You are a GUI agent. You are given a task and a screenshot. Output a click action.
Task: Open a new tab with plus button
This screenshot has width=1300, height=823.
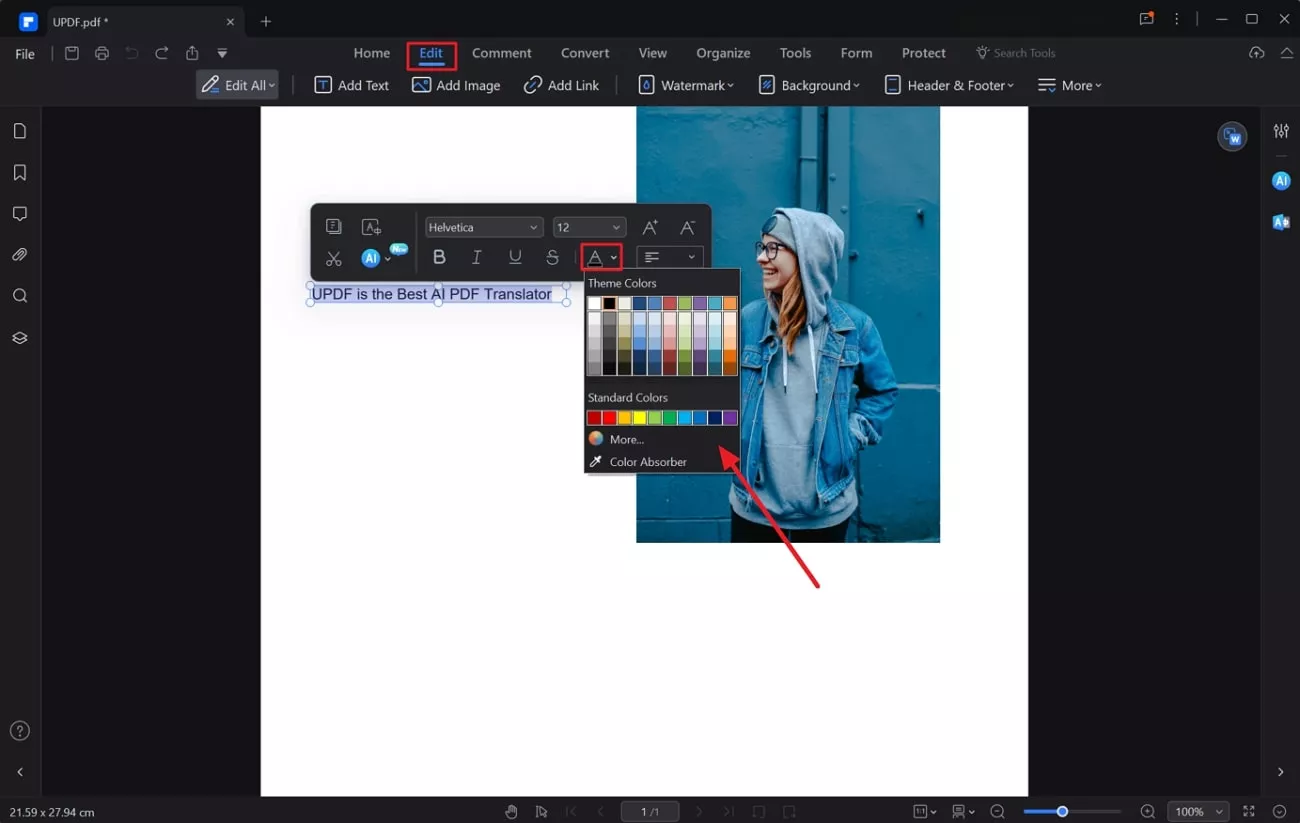[x=265, y=21]
